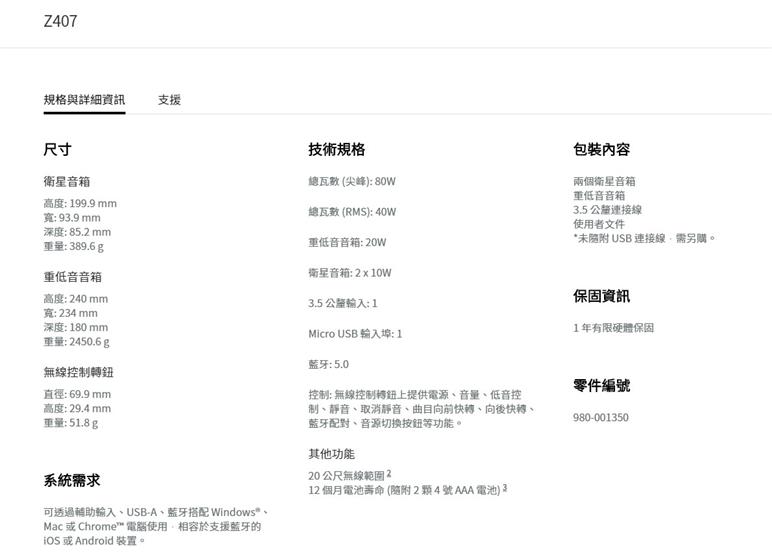The width and height of the screenshot is (772, 558).
Task: Click the 包裝內容 heading
Action: pyautogui.click(x=601, y=149)
